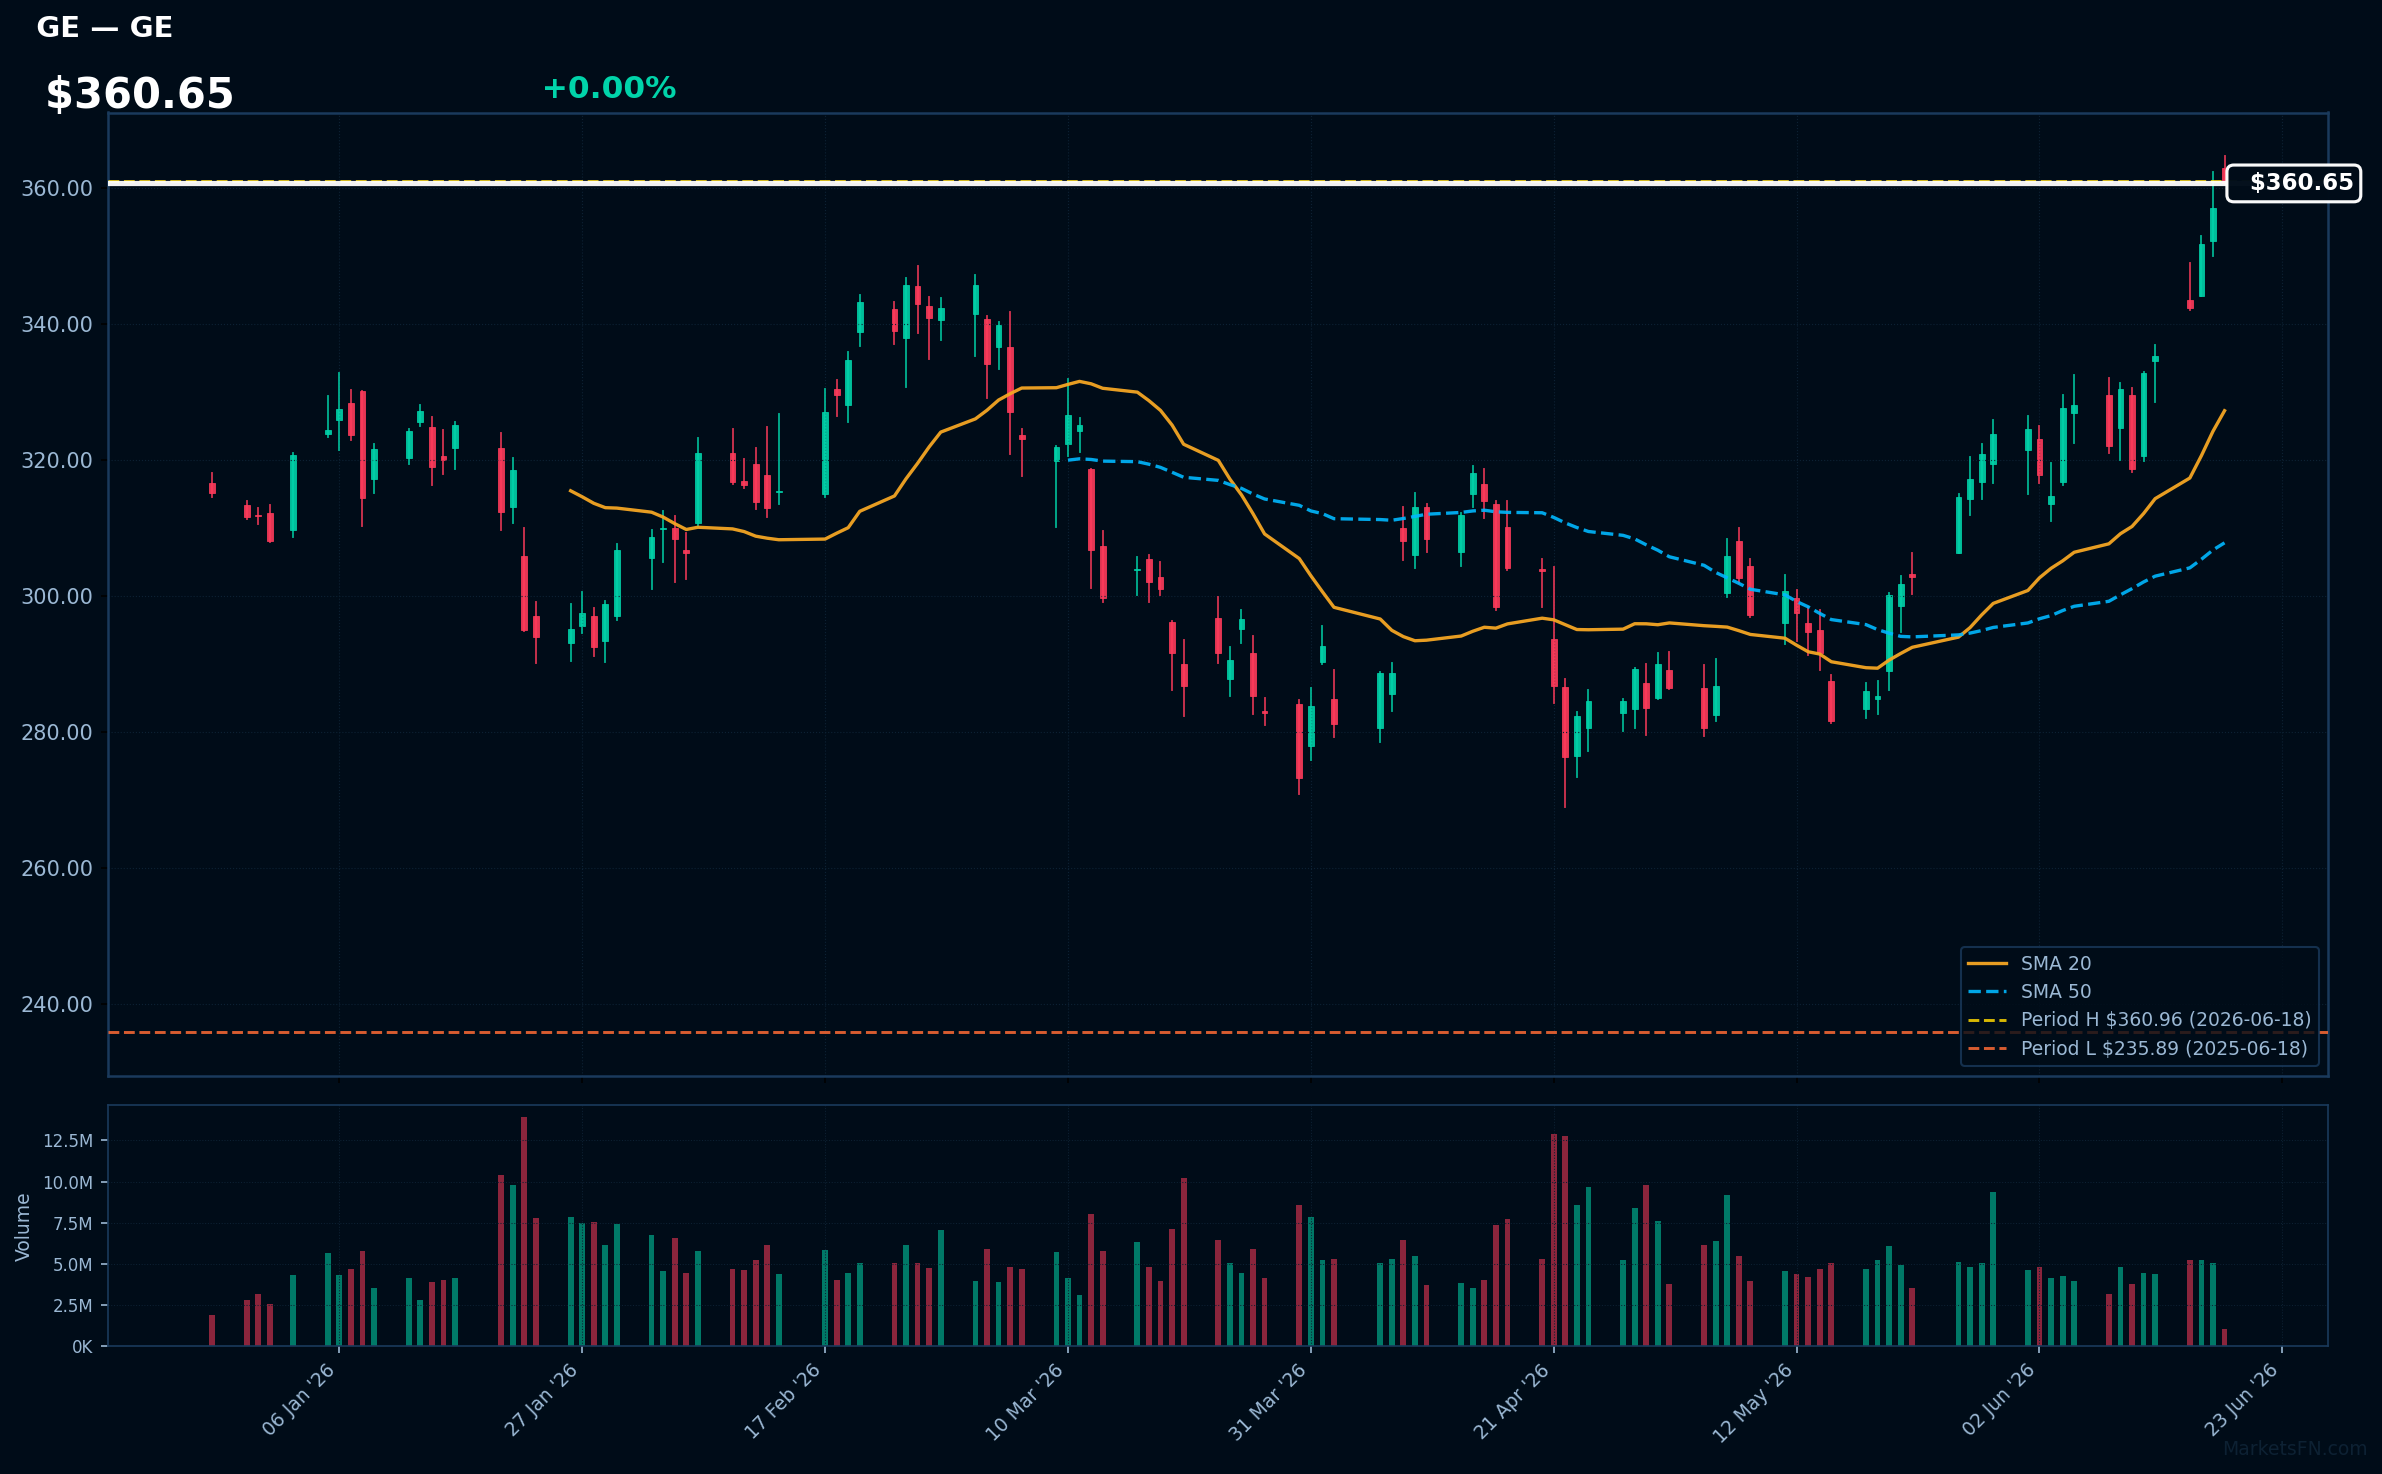Click the 12 May '26 date label
Viewport: 2382px width, 1474px height.
click(x=1753, y=1401)
